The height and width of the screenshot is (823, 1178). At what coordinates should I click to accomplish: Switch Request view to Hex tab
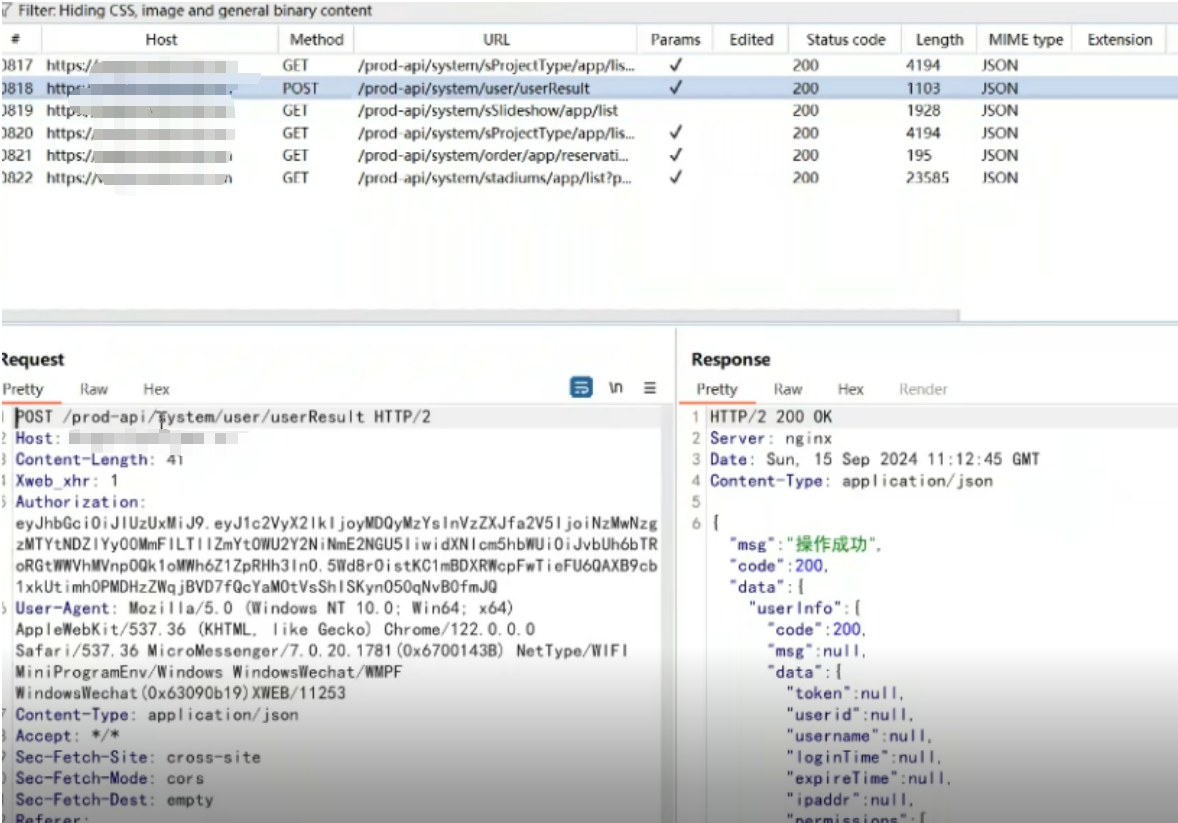click(x=156, y=389)
